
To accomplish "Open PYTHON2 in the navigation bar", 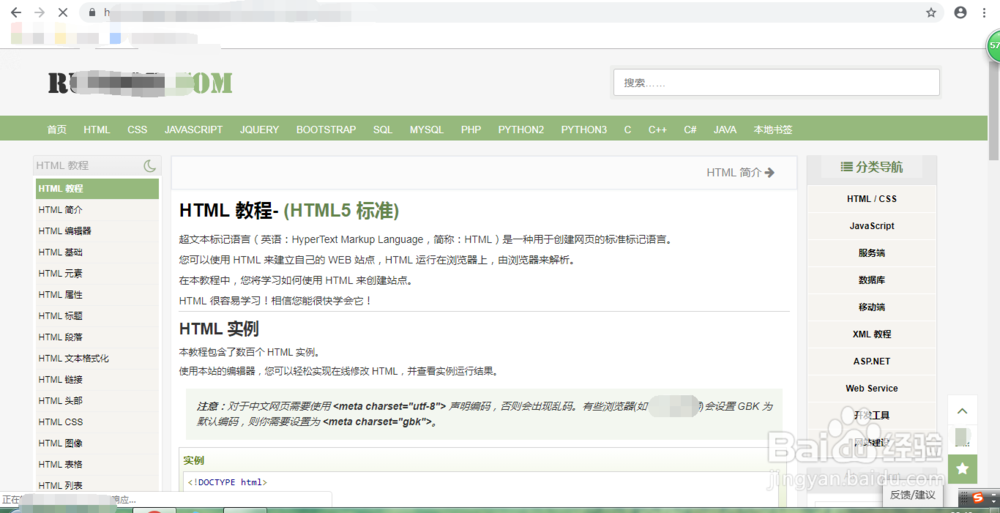I will [x=521, y=130].
